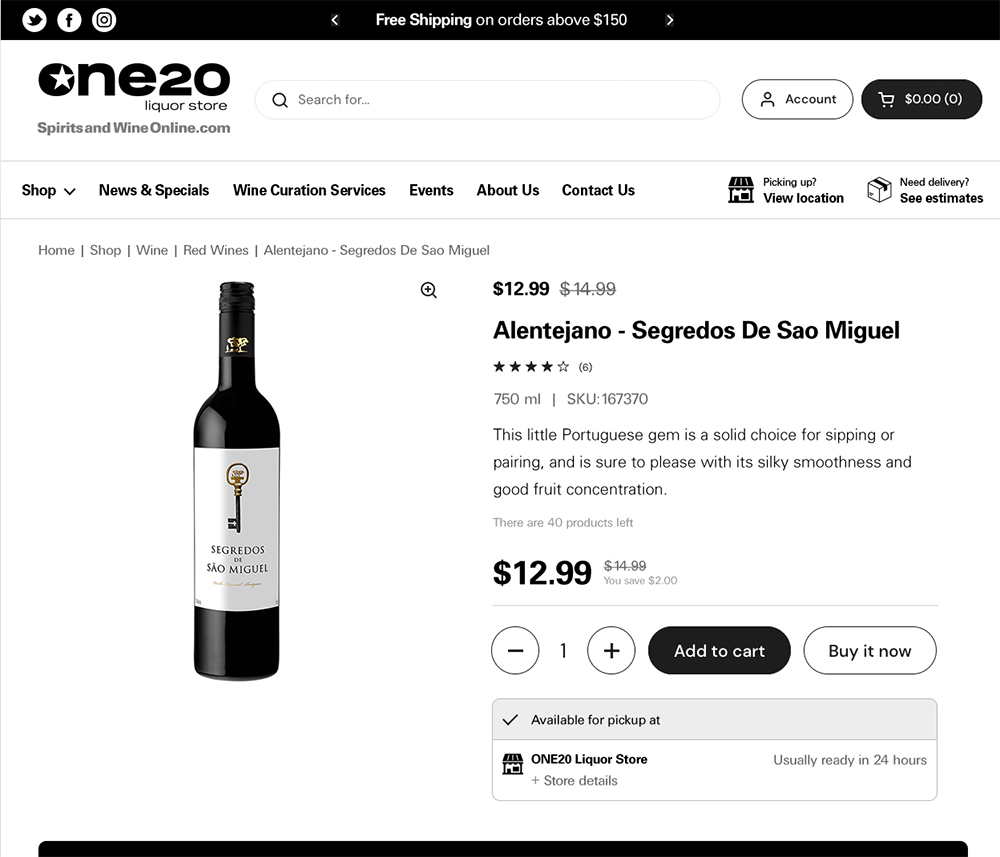Open the Account button
The height and width of the screenshot is (857, 1000).
[x=797, y=99]
